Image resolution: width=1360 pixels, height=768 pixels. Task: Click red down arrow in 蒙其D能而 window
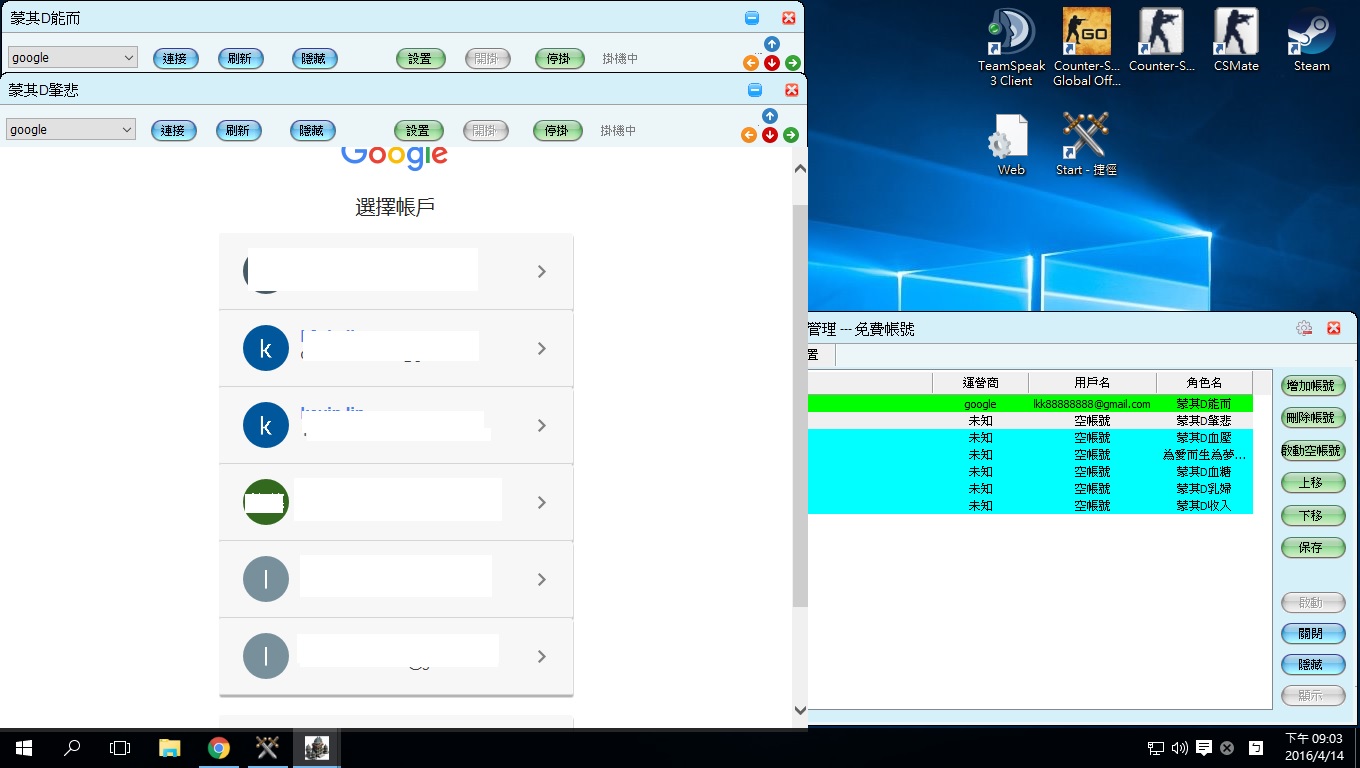pos(772,63)
